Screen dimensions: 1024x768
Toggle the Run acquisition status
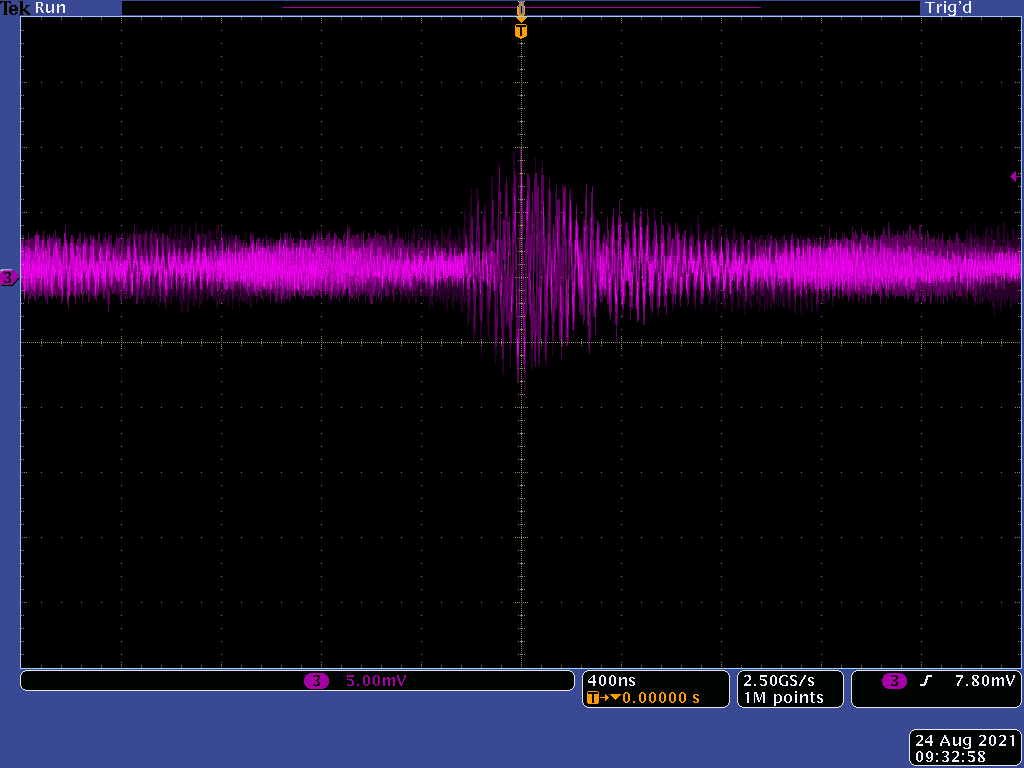point(50,8)
